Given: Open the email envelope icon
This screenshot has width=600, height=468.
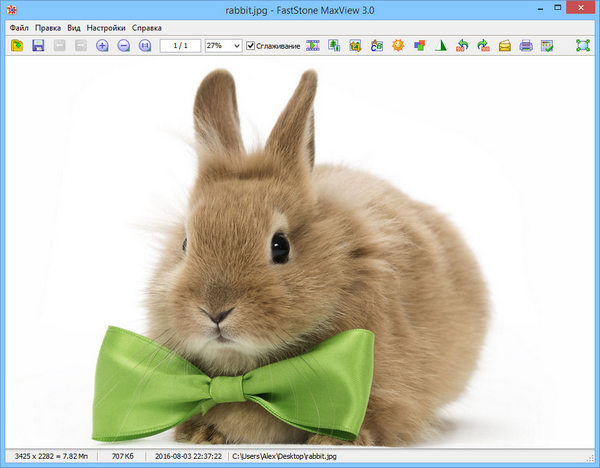Looking at the screenshot, I should [504, 46].
